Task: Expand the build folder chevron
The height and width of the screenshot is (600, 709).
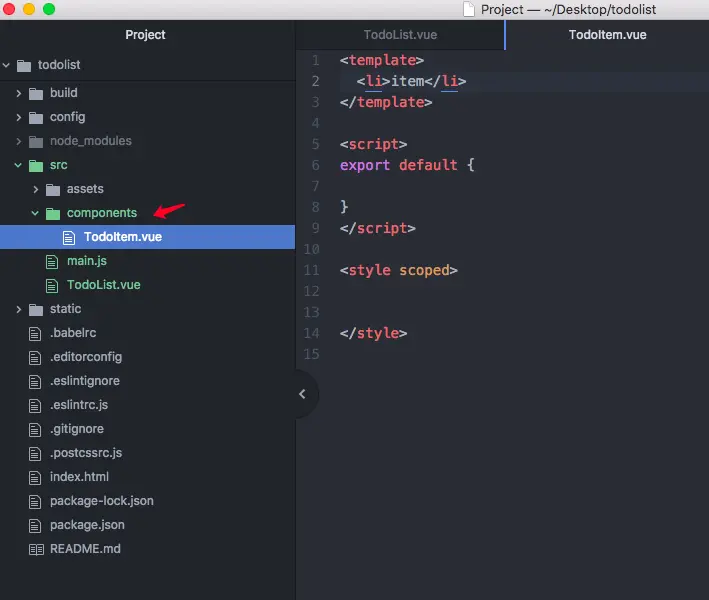Action: (x=19, y=93)
